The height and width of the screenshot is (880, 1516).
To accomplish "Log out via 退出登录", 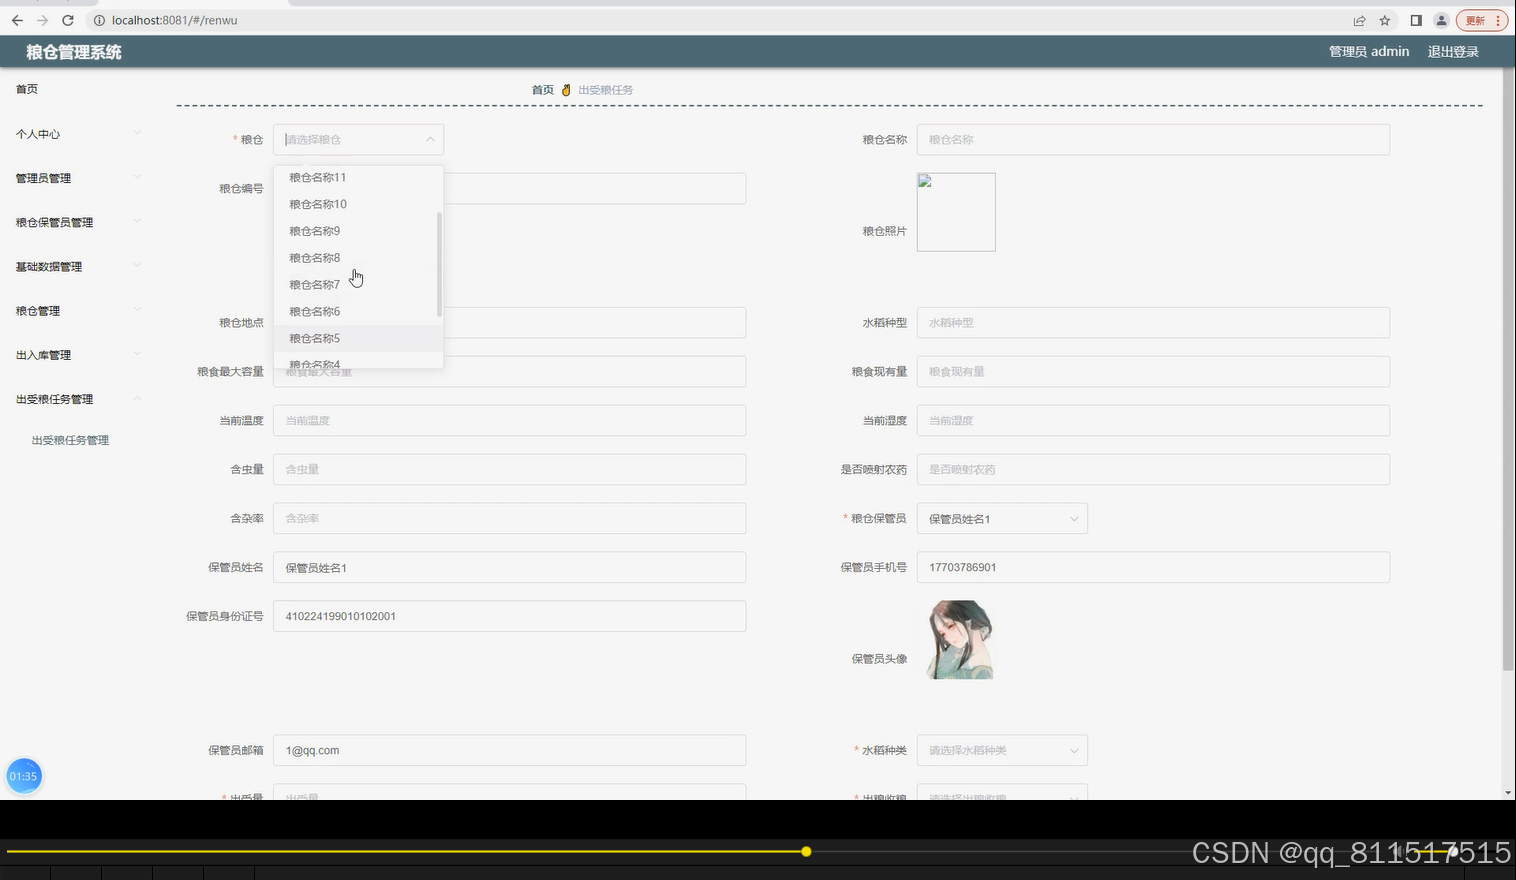I will 1453,52.
